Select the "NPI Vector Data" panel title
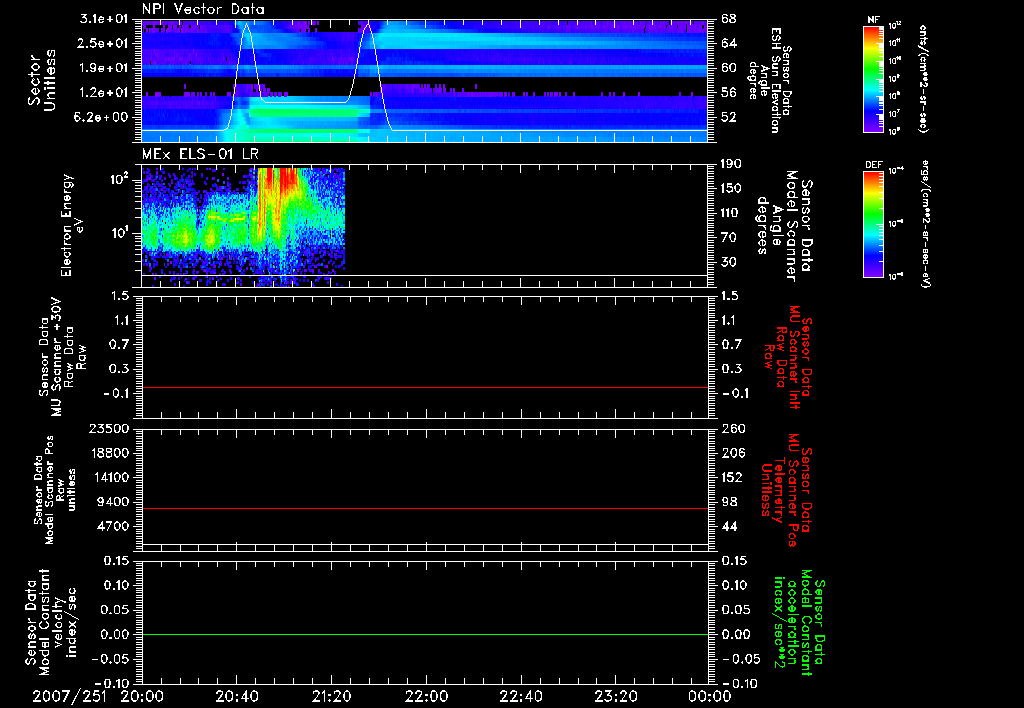This screenshot has height=708, width=1024. [204, 9]
